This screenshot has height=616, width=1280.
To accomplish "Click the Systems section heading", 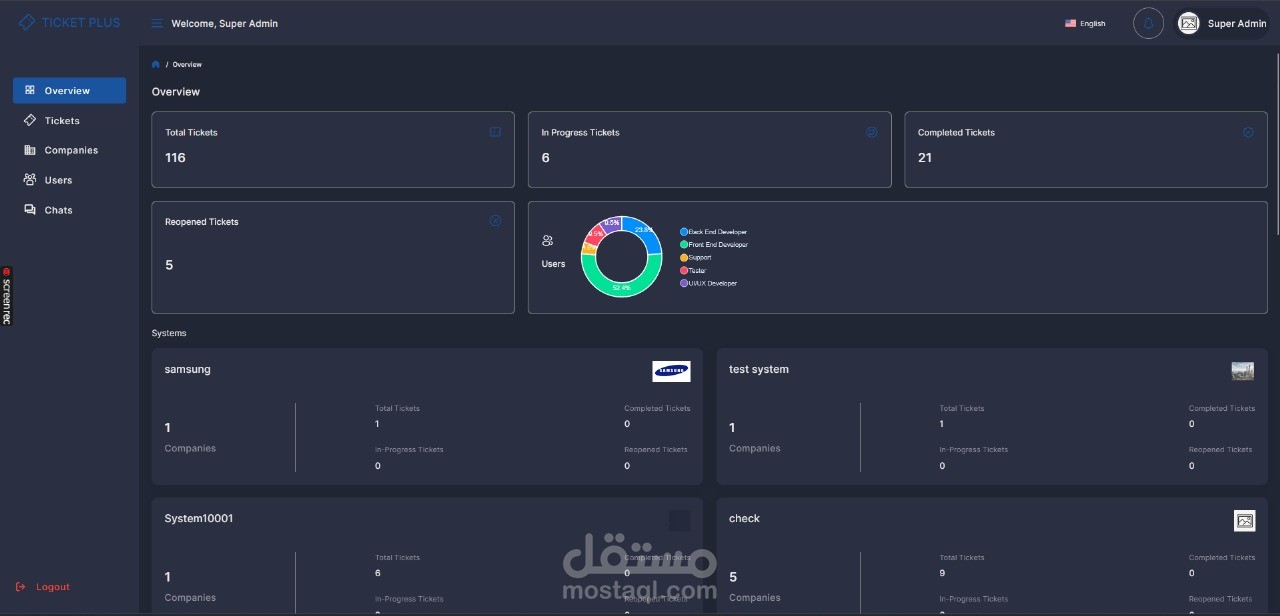I will pyautogui.click(x=169, y=333).
